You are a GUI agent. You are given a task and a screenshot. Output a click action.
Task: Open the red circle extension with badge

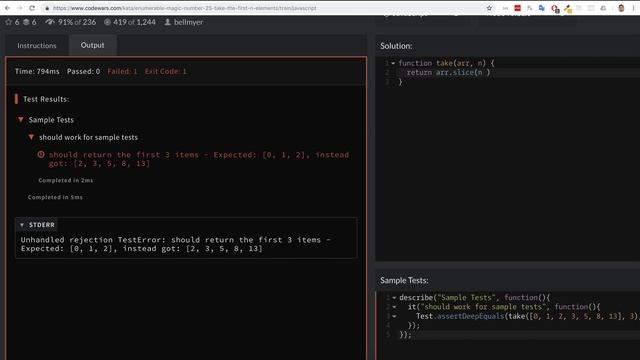(555, 8)
